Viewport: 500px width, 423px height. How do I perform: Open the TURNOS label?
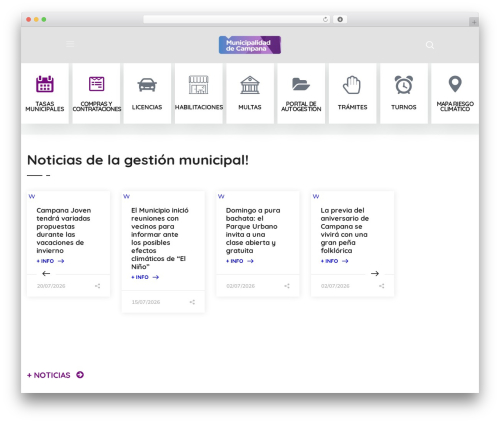click(x=404, y=107)
